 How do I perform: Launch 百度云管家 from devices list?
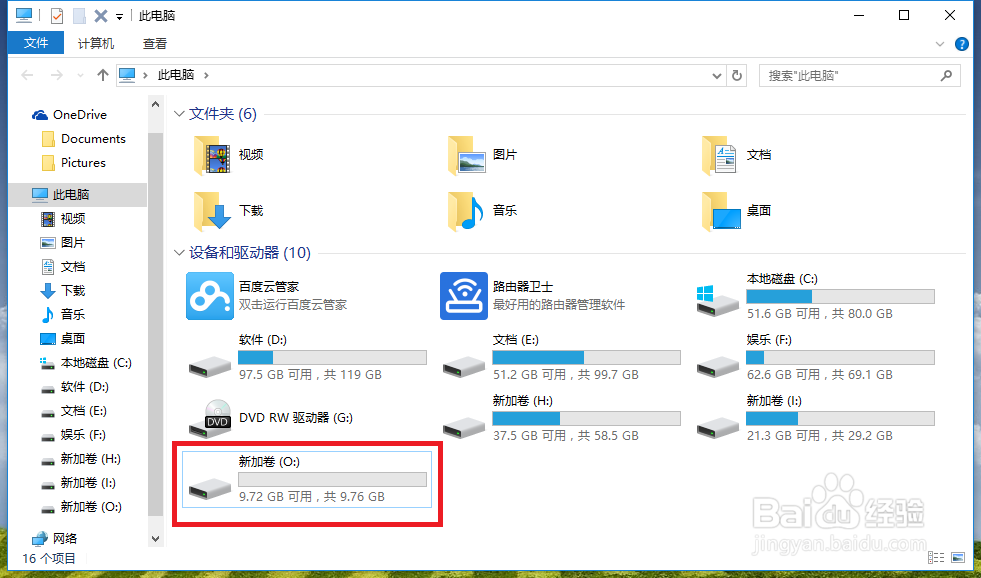coord(268,296)
